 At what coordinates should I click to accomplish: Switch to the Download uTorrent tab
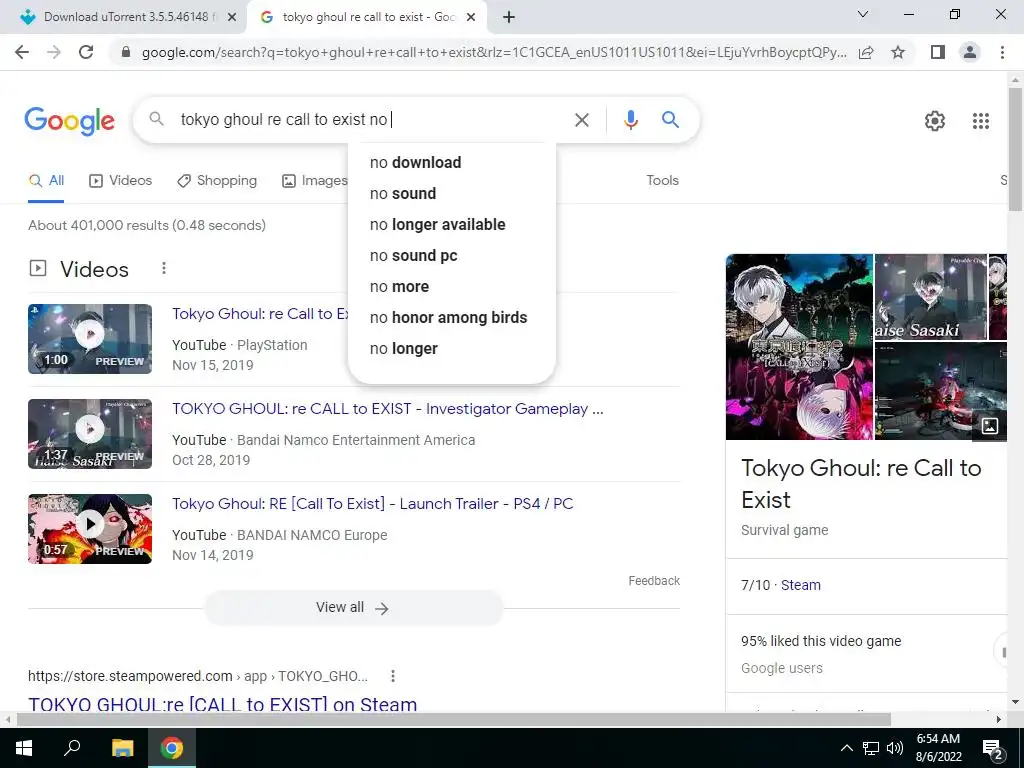point(124,17)
